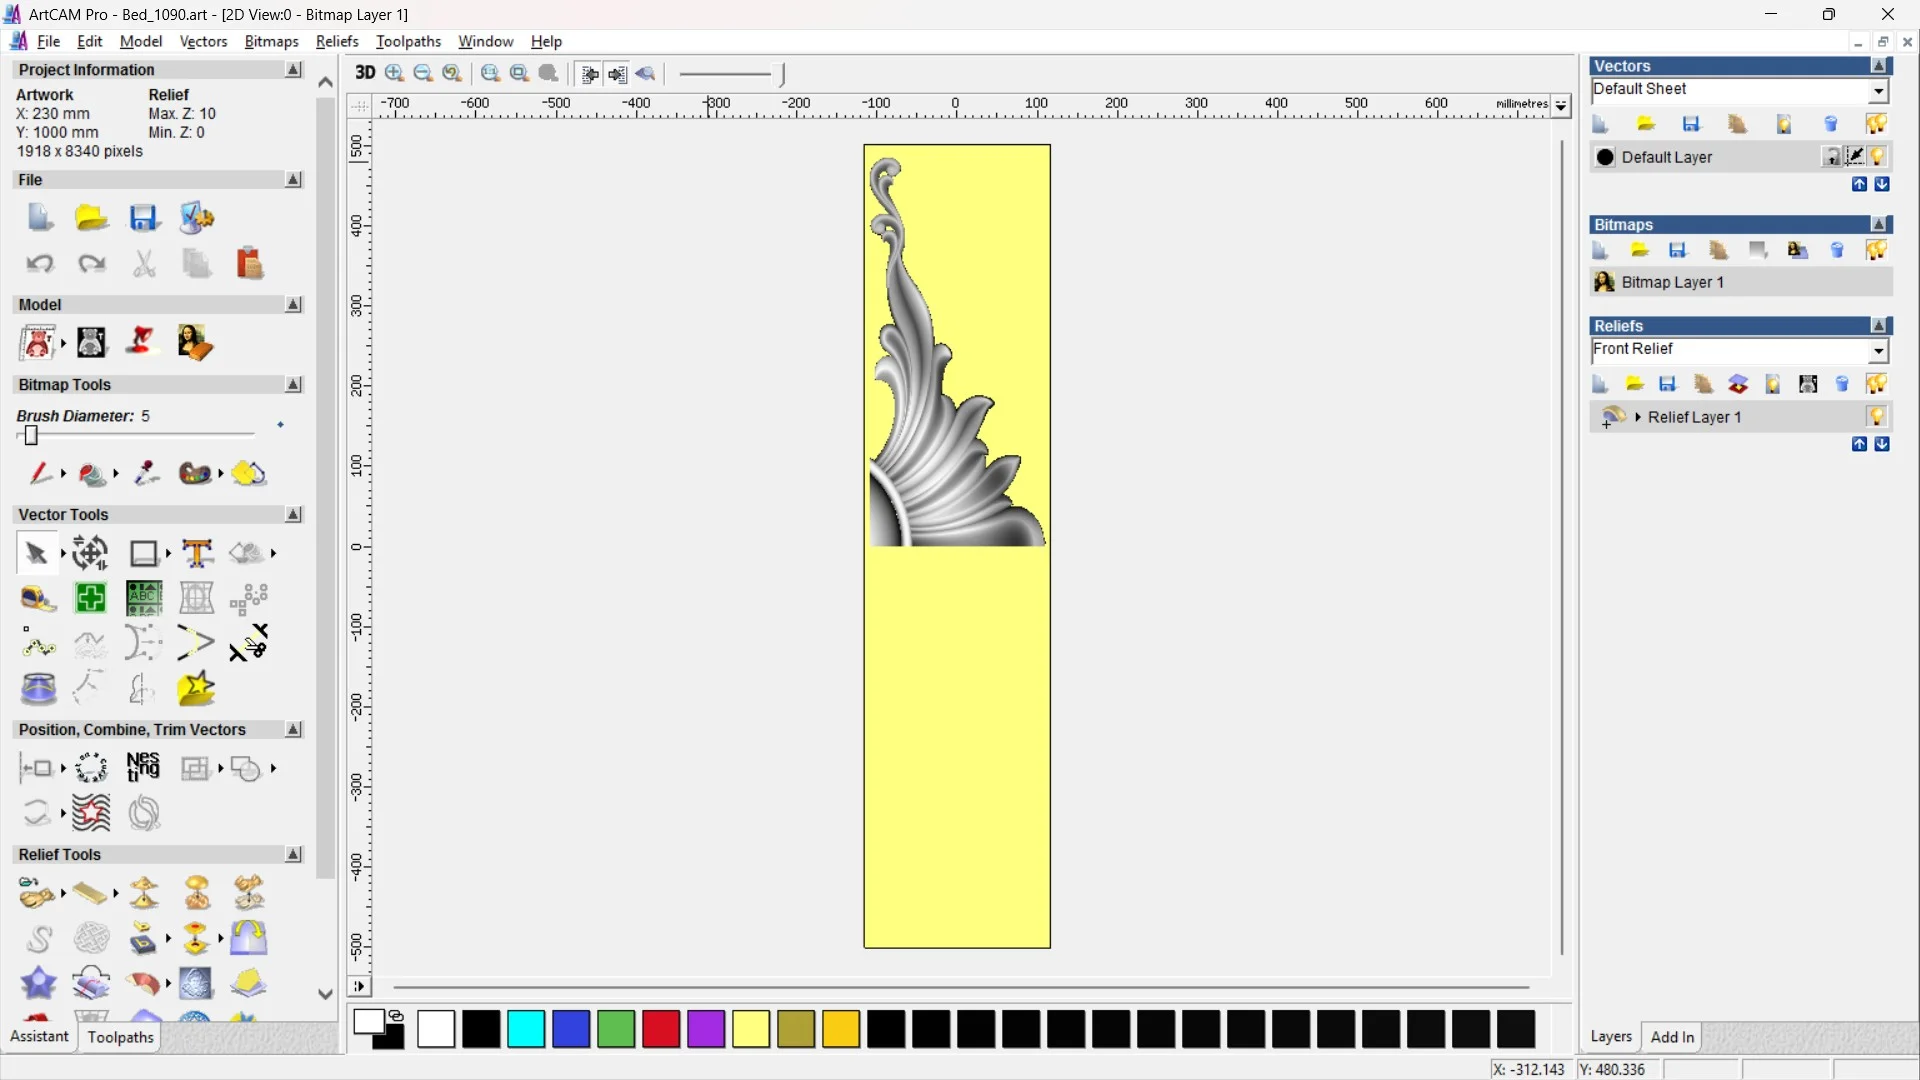Image resolution: width=1920 pixels, height=1080 pixels.
Task: Open the Front Relief dropdown
Action: point(1878,351)
